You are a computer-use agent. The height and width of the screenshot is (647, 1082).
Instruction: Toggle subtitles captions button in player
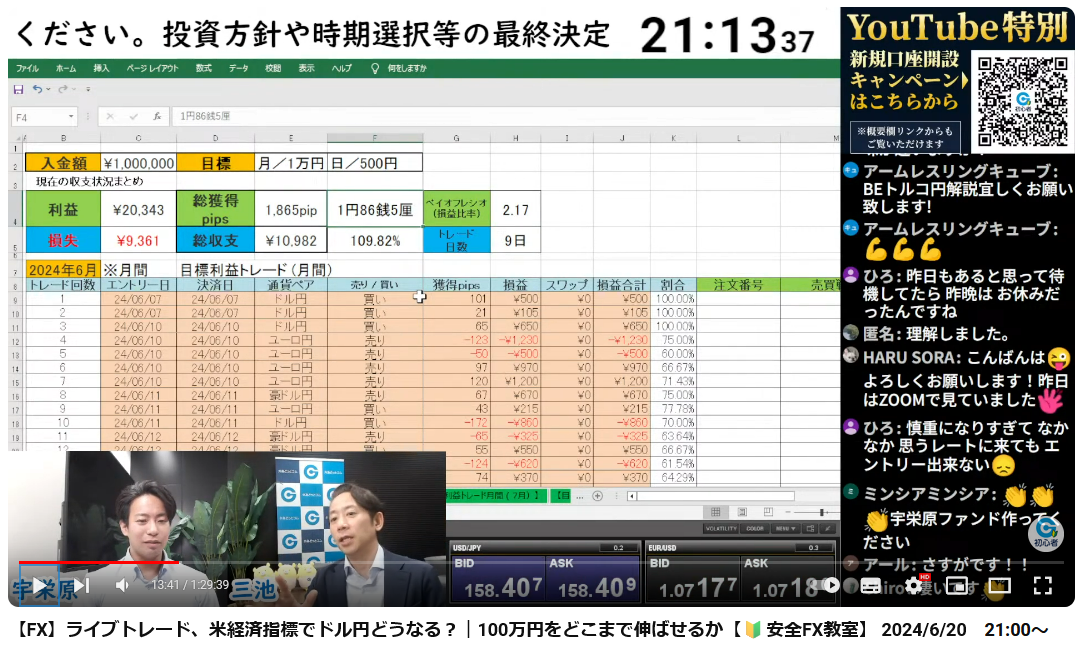tap(871, 585)
